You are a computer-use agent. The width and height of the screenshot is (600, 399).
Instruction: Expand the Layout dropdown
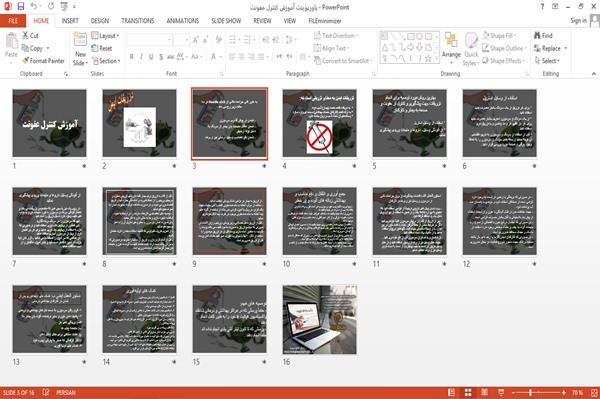tap(105, 36)
